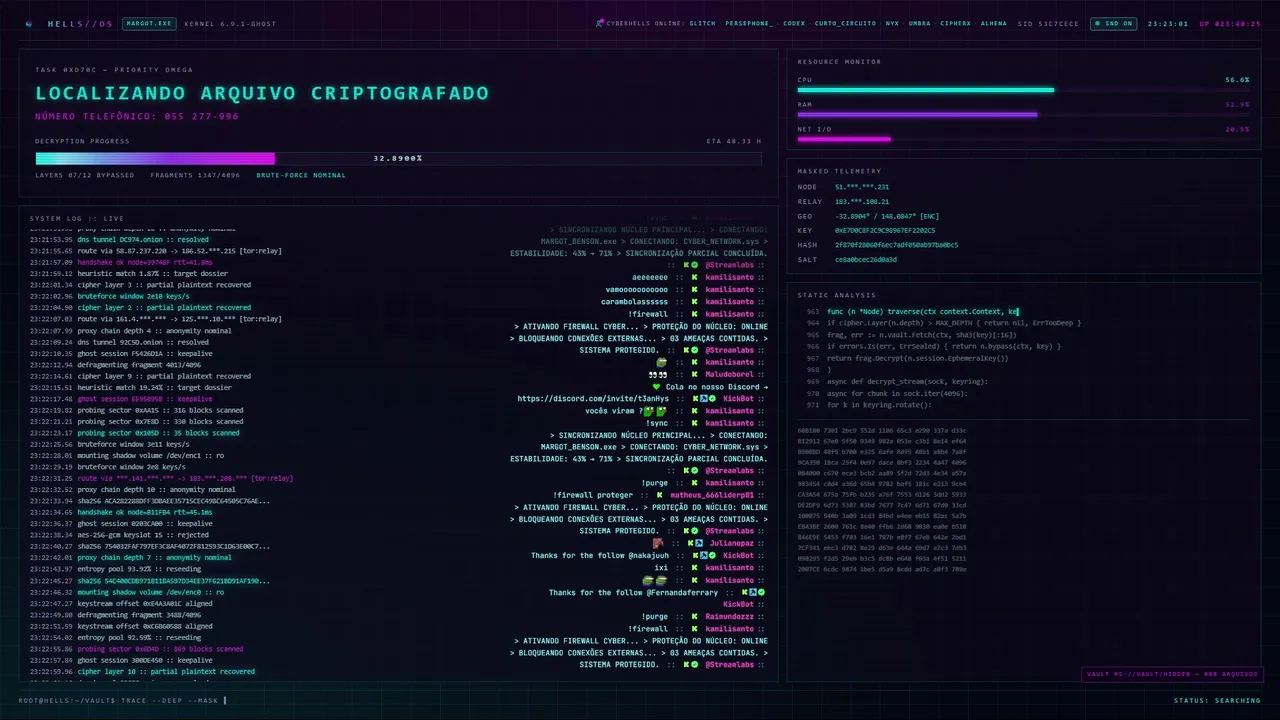The width and height of the screenshot is (1280, 720).
Task: Click the HASH telemetry value
Action: (x=896, y=245)
